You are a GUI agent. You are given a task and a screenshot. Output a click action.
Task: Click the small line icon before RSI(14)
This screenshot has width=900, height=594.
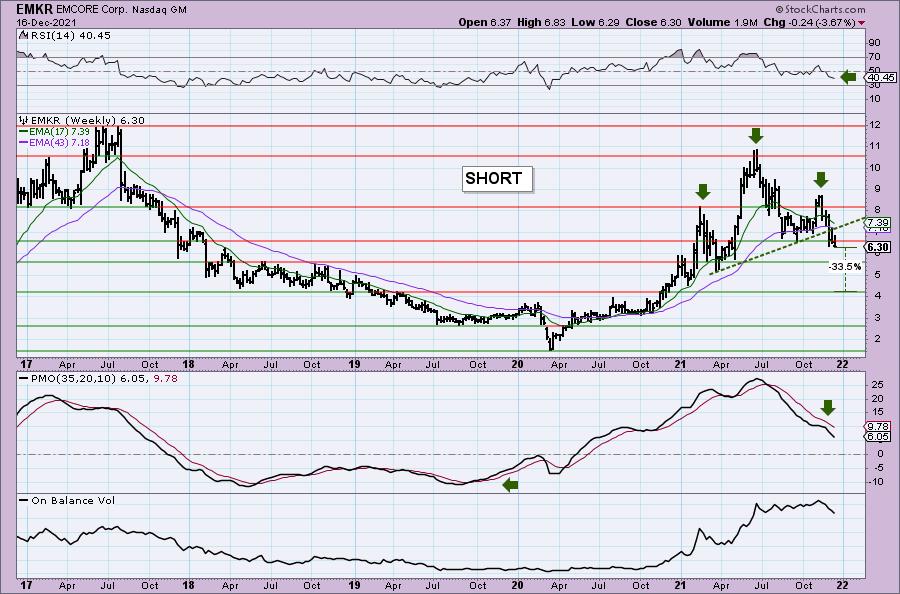(23, 35)
